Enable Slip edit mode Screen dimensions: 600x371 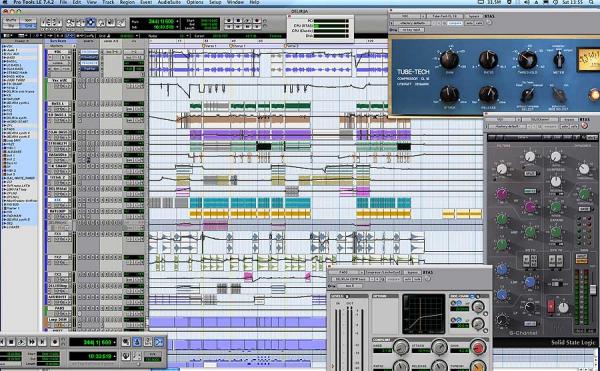(10, 26)
